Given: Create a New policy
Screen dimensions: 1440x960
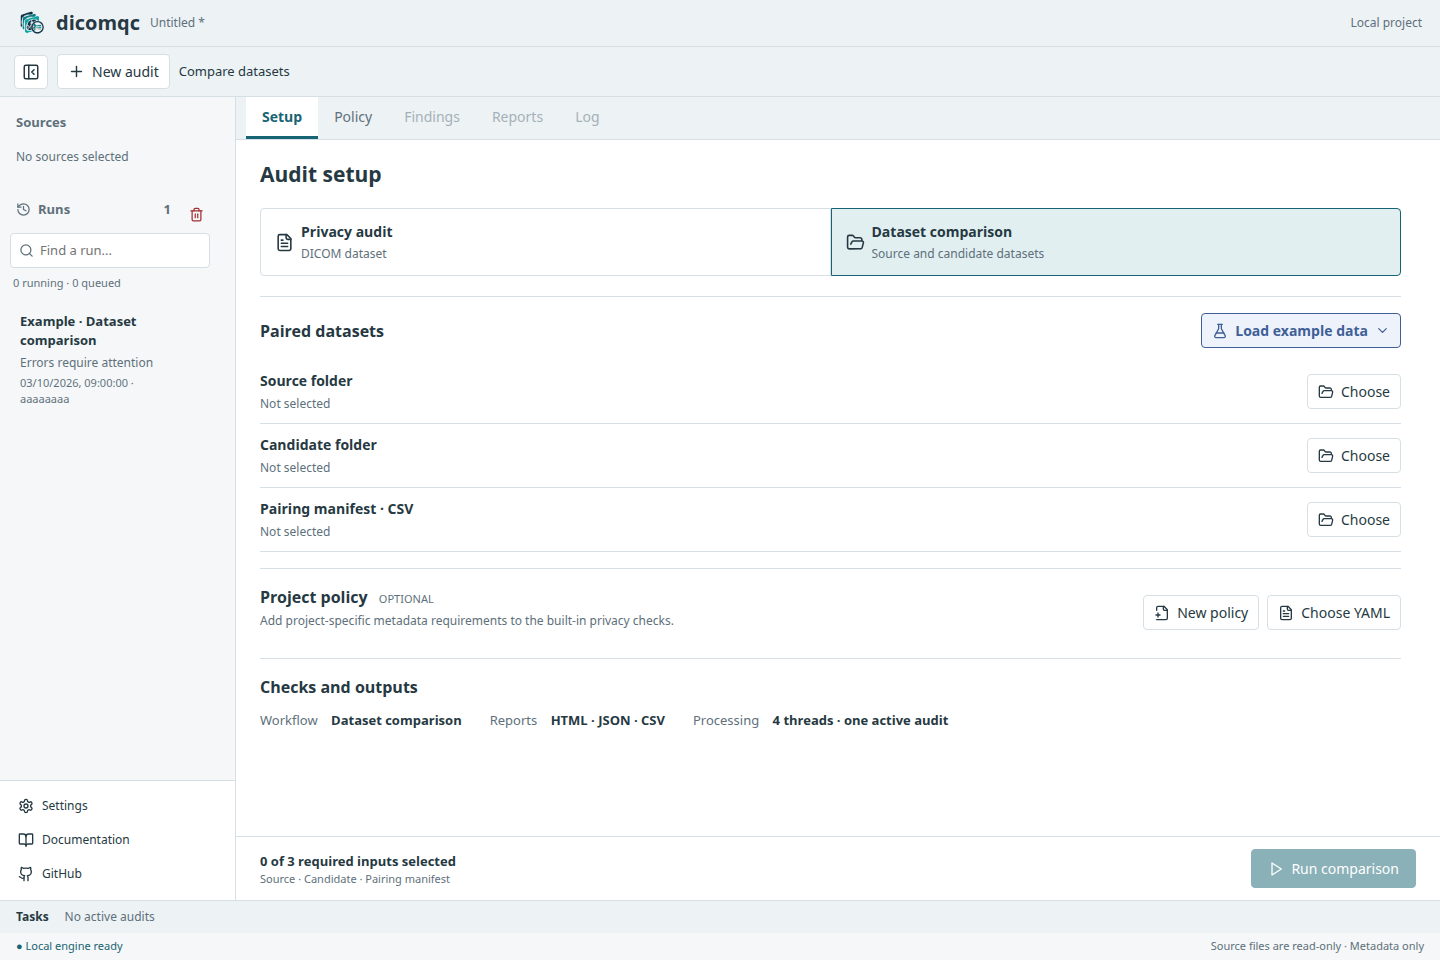Looking at the screenshot, I should (1200, 613).
